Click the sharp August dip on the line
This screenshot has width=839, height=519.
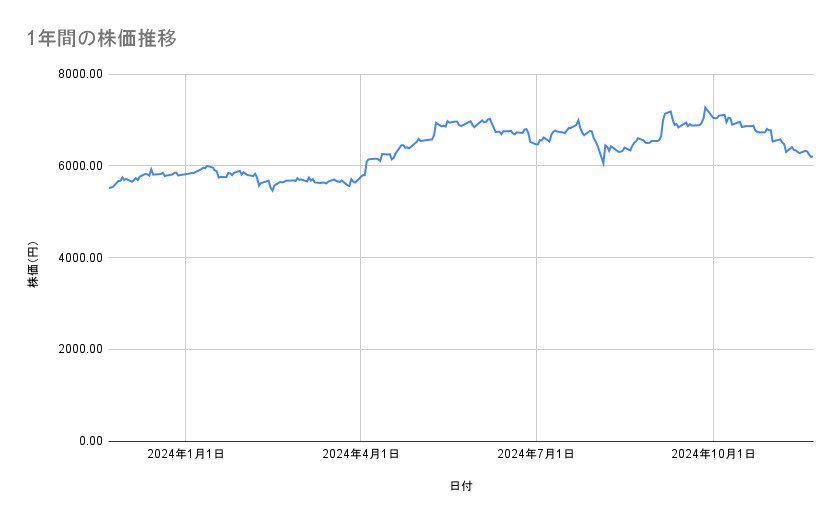(x=603, y=163)
